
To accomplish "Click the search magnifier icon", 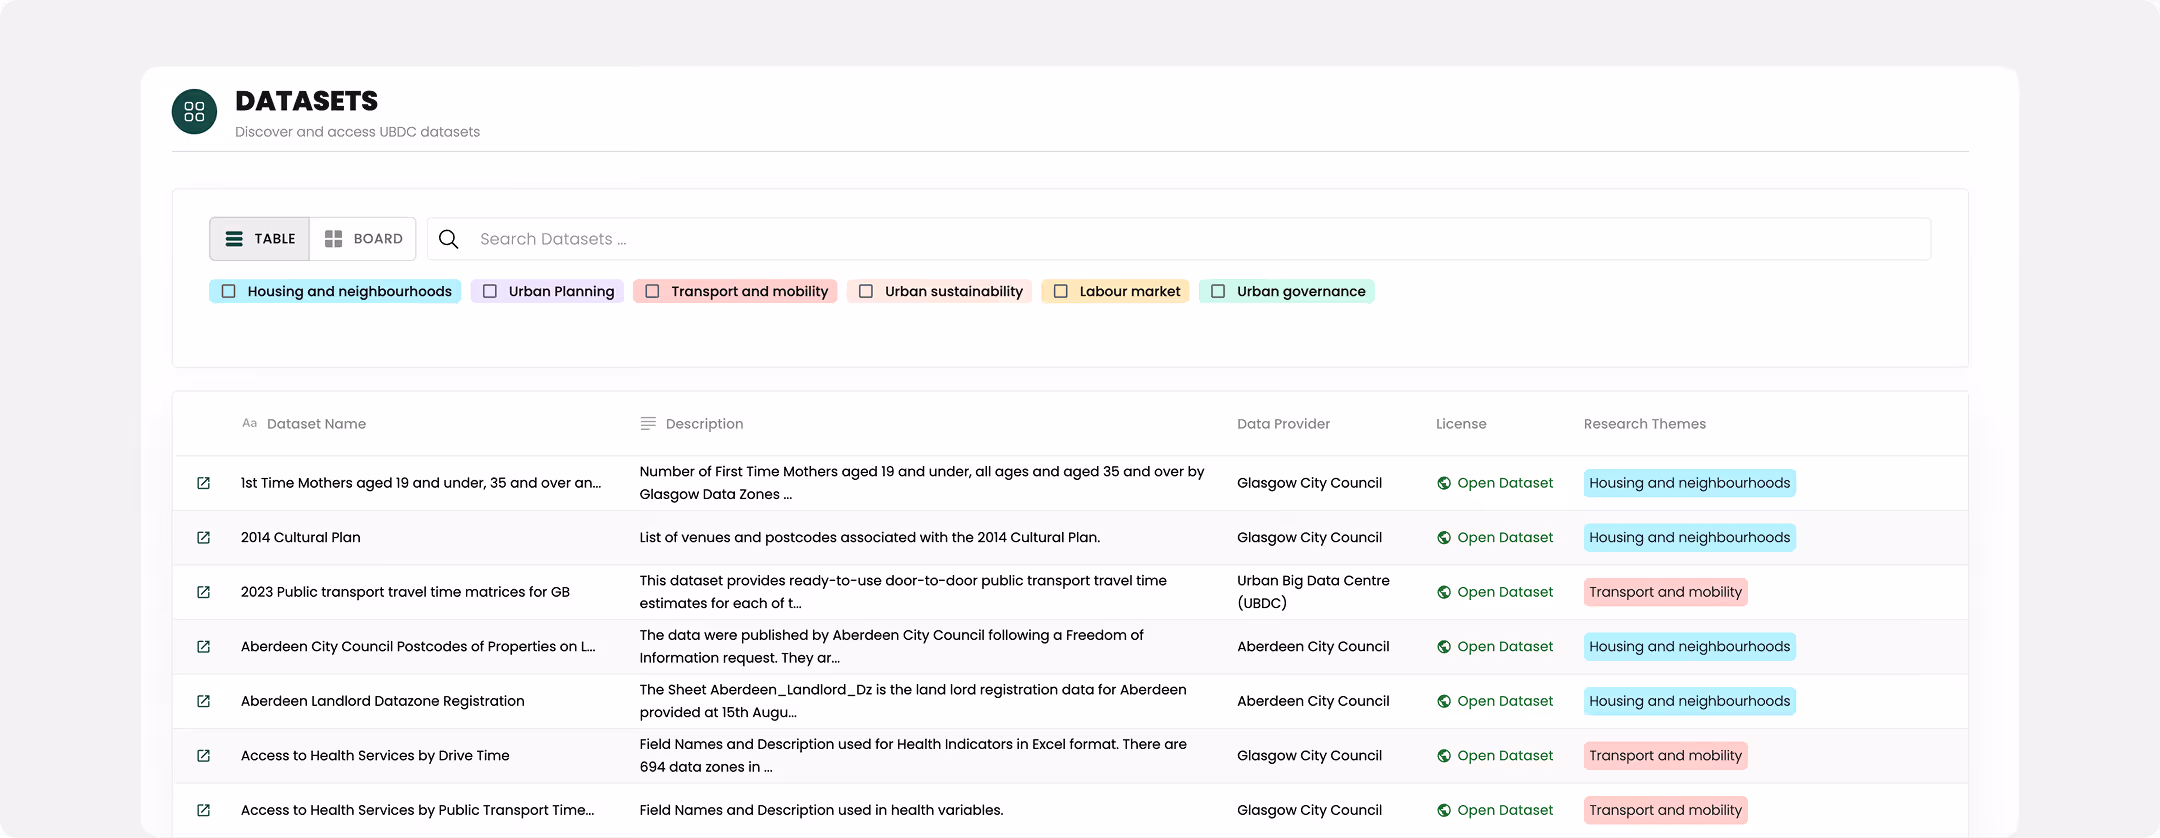I will [449, 239].
